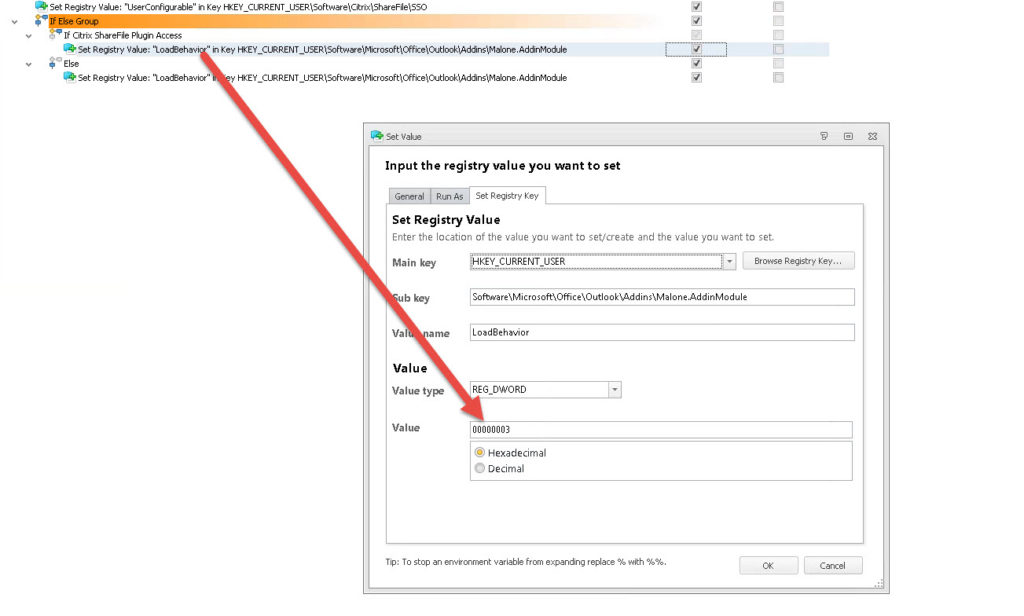This screenshot has width=1024, height=616.
Task: Check the enabled checkbox for UserConfigurable row
Action: [696, 6]
